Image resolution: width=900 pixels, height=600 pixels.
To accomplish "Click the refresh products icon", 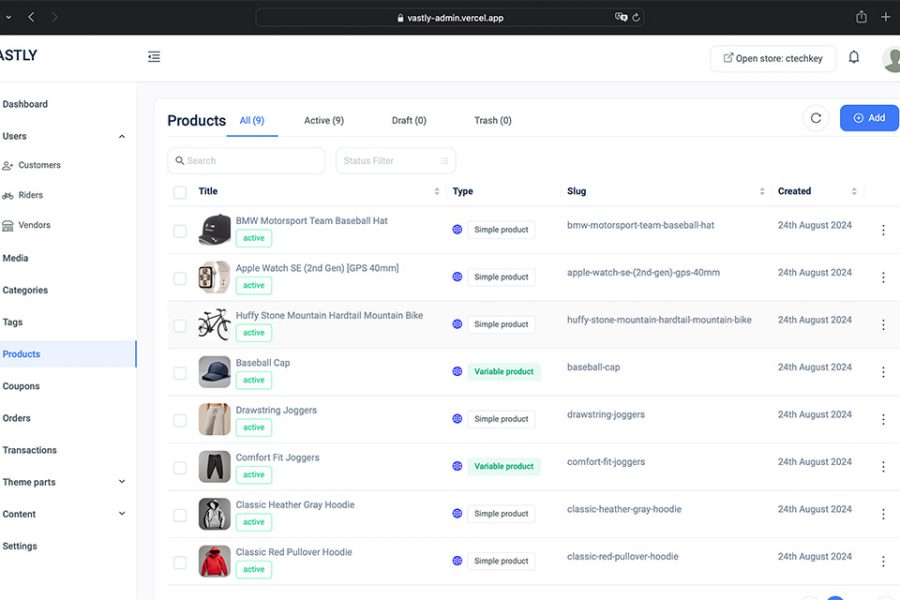I will pos(815,118).
